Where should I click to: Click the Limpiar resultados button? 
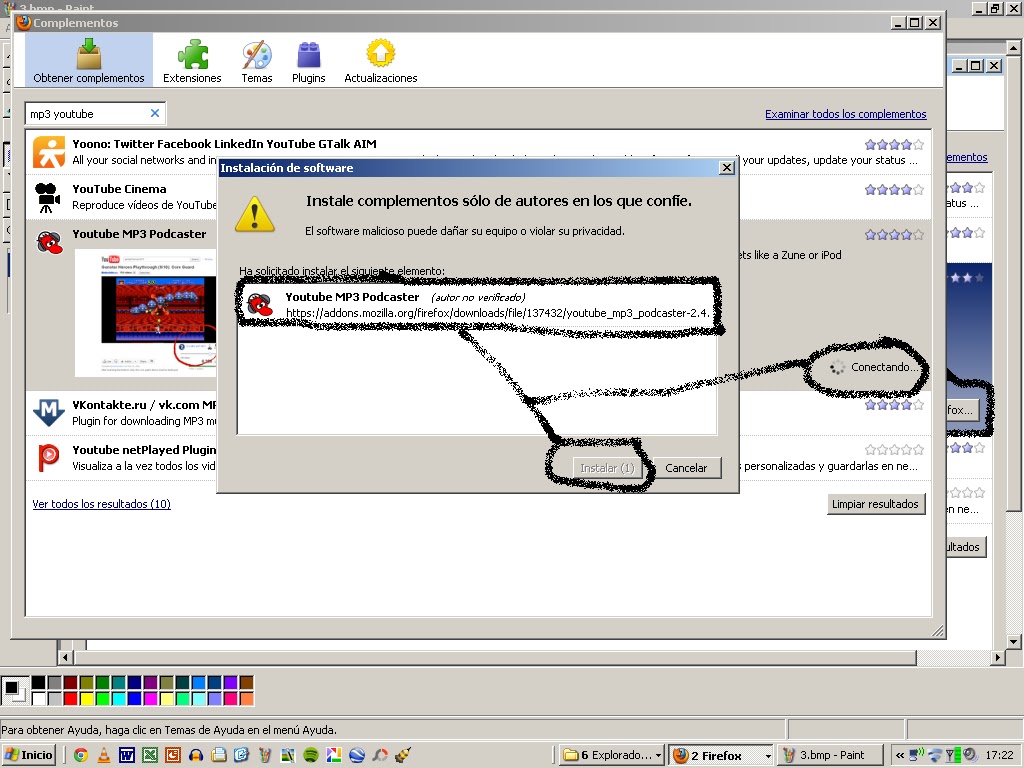coord(875,504)
